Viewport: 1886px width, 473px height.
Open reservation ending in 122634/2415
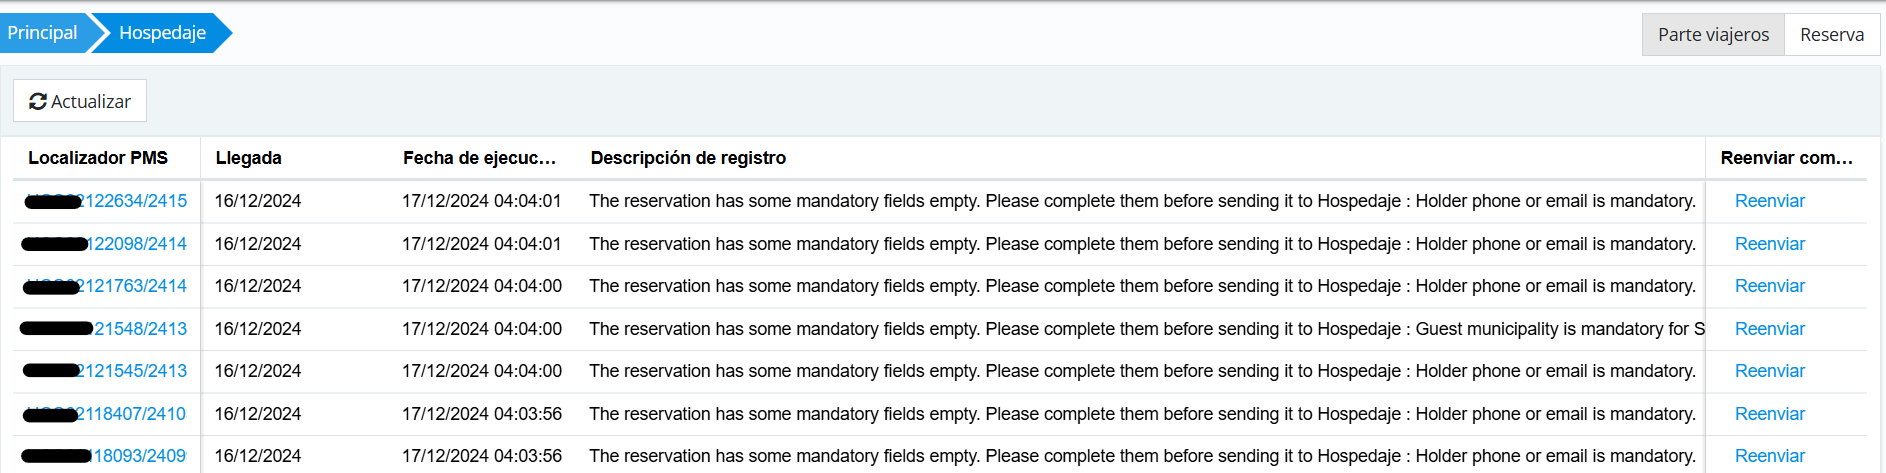coord(135,201)
